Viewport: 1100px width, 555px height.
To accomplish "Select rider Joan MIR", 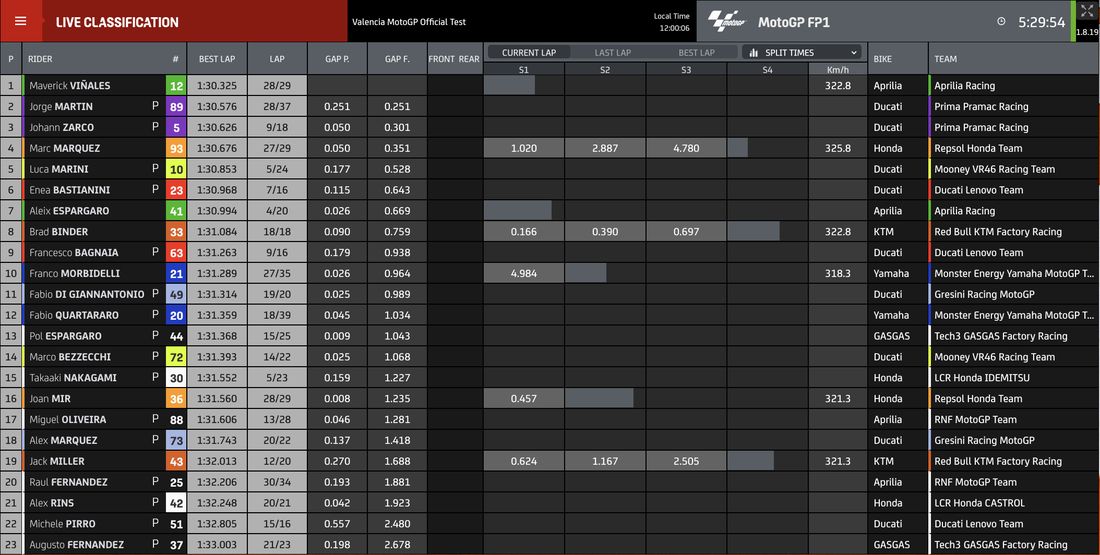I will 50,399.
